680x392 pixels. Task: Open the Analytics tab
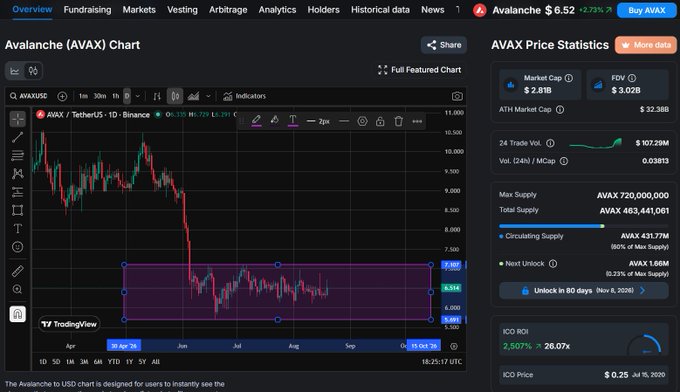(x=277, y=10)
